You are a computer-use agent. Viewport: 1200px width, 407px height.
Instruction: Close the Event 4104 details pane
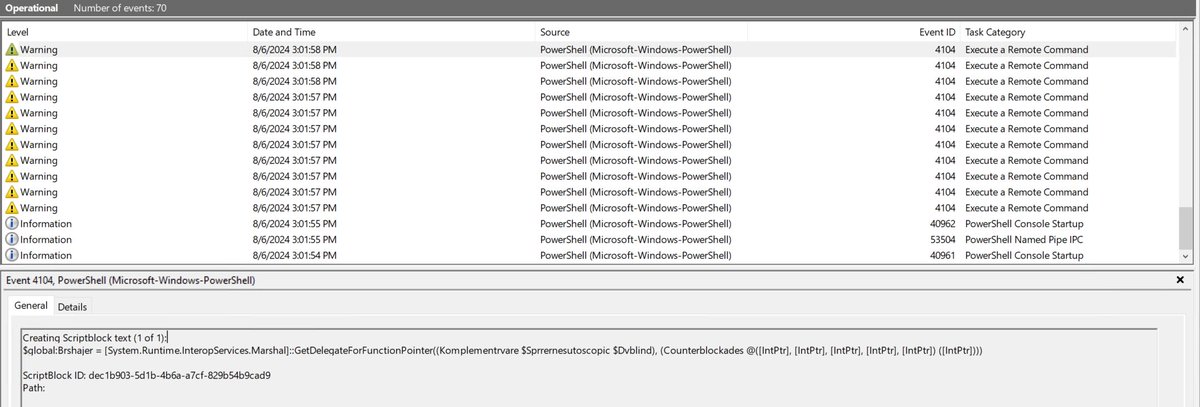tap(1180, 281)
